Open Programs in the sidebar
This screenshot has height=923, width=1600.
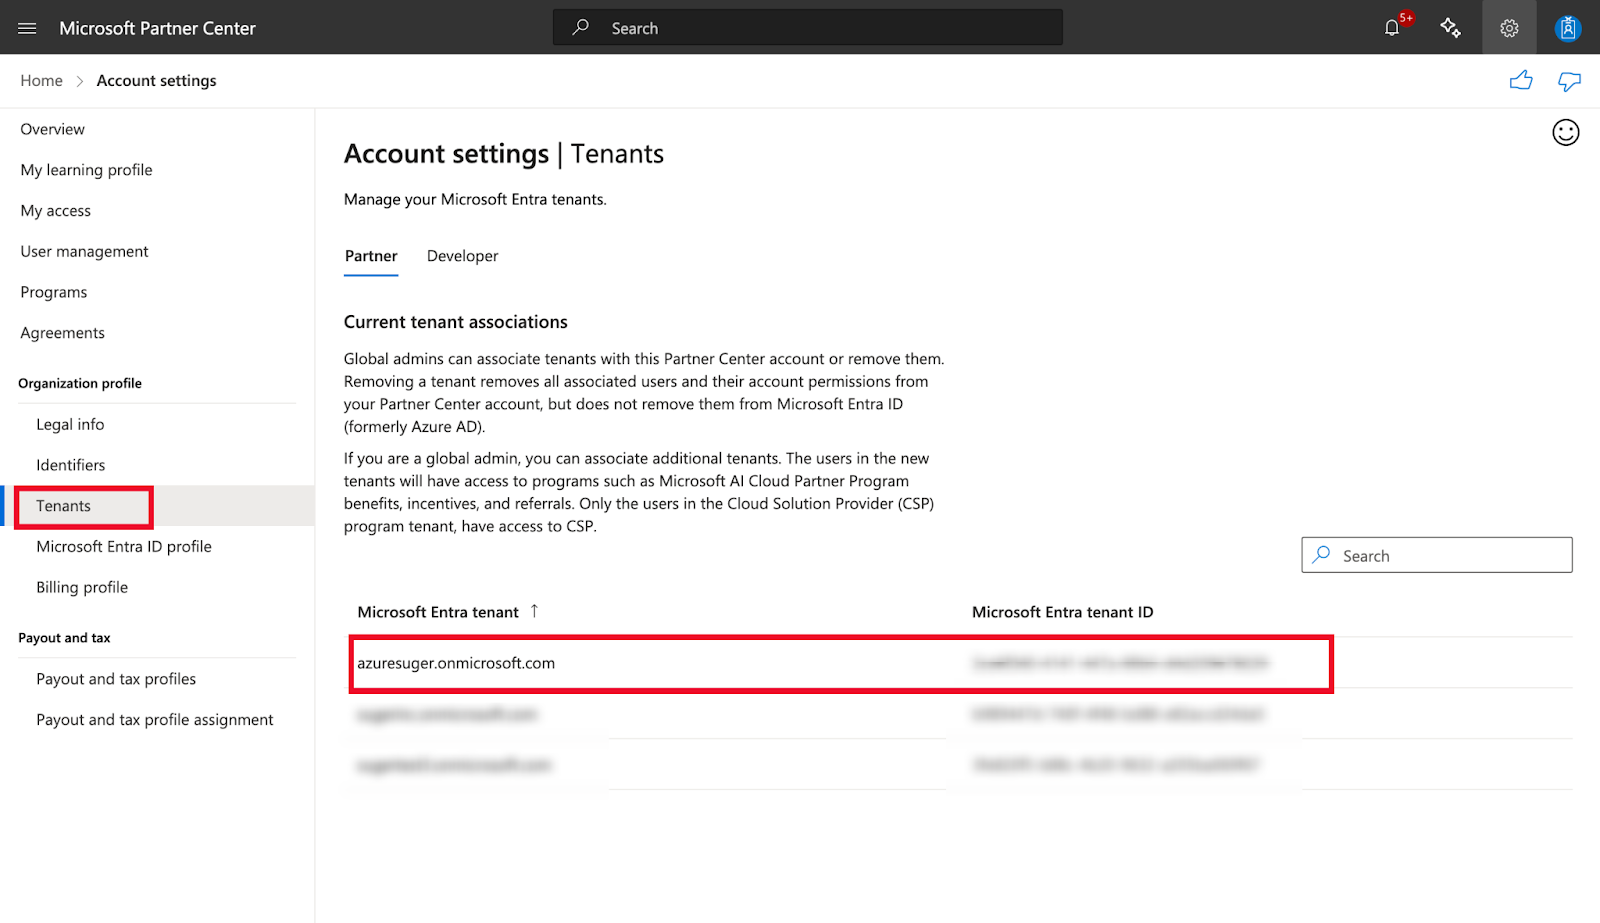54,292
